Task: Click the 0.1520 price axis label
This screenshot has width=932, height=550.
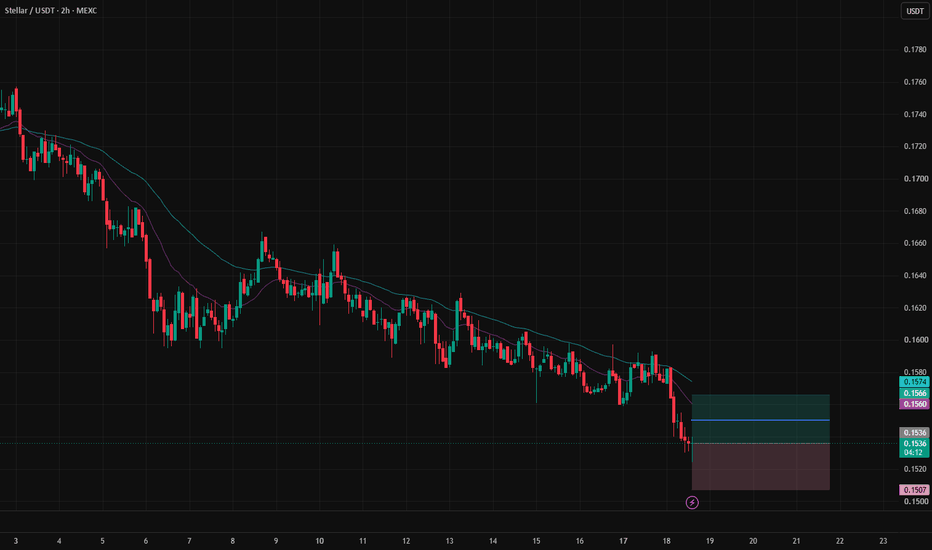Action: [x=915, y=469]
